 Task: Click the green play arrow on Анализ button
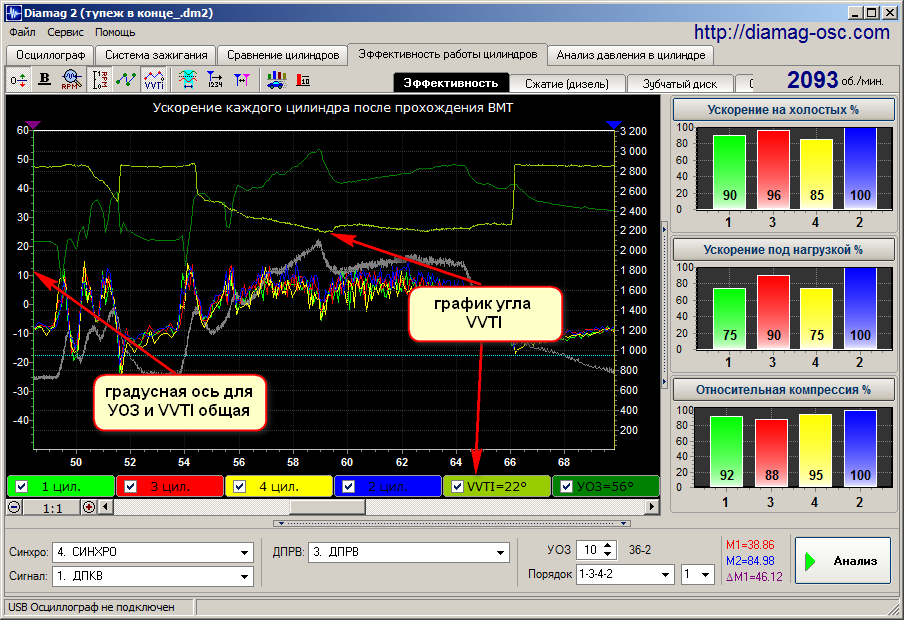point(811,561)
